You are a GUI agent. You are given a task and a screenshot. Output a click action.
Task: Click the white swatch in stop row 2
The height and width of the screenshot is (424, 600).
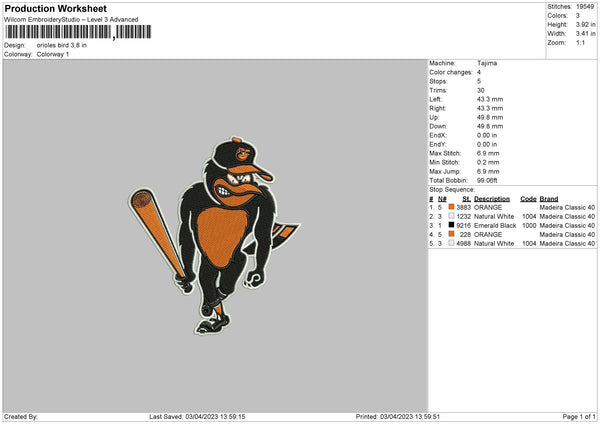tap(451, 216)
